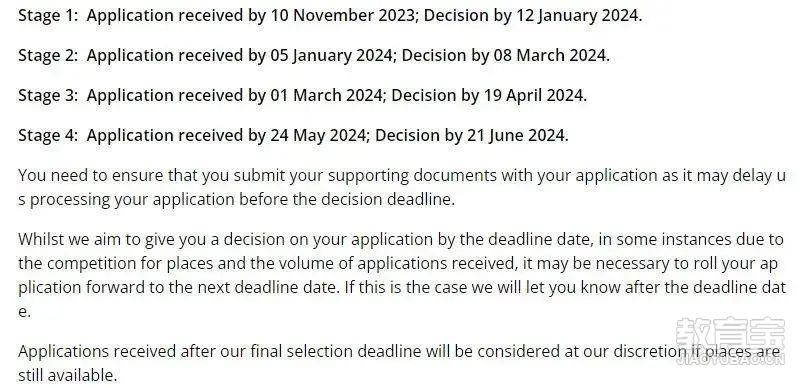The width and height of the screenshot is (806, 388).
Task: Click the Stage 3 deadline line
Action: [302, 96]
